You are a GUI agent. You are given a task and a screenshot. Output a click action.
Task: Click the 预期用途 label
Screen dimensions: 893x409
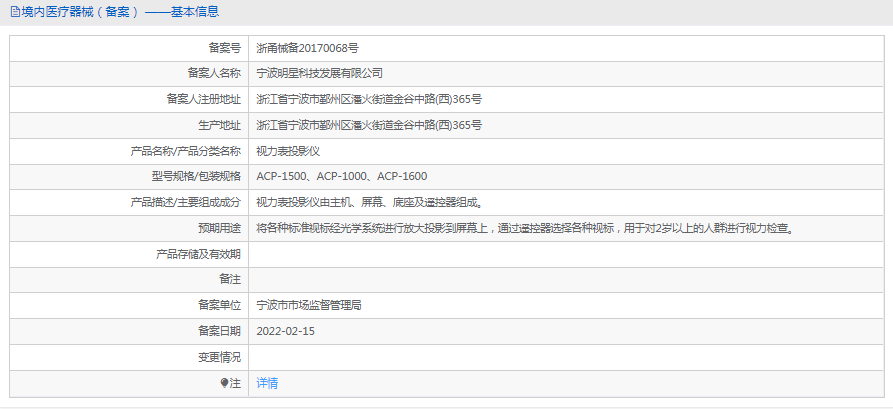[x=219, y=228]
